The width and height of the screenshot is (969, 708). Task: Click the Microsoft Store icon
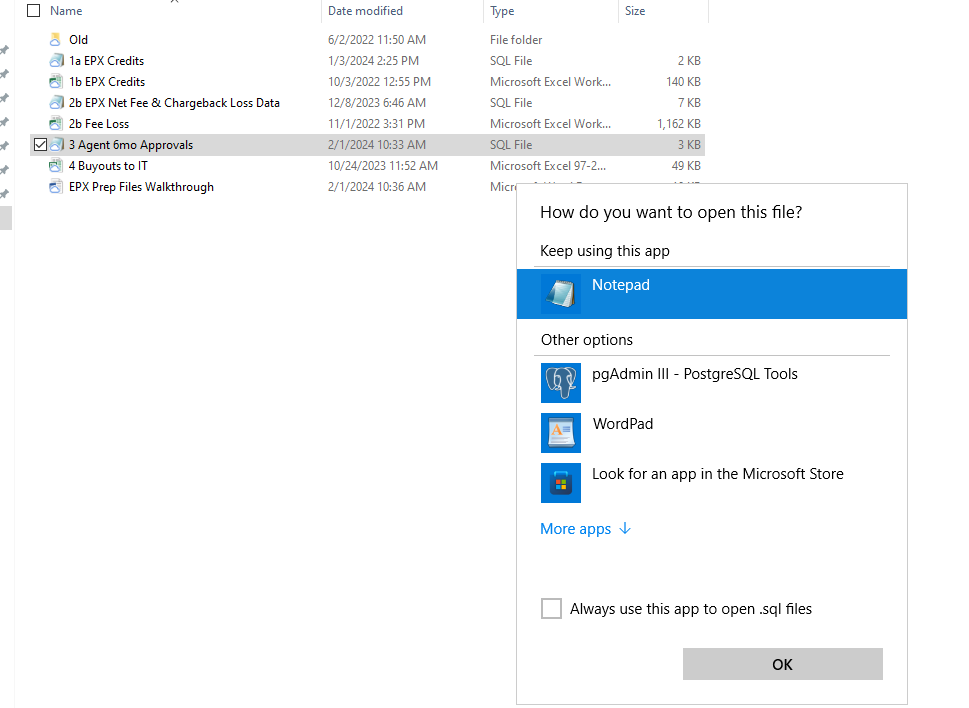click(560, 483)
